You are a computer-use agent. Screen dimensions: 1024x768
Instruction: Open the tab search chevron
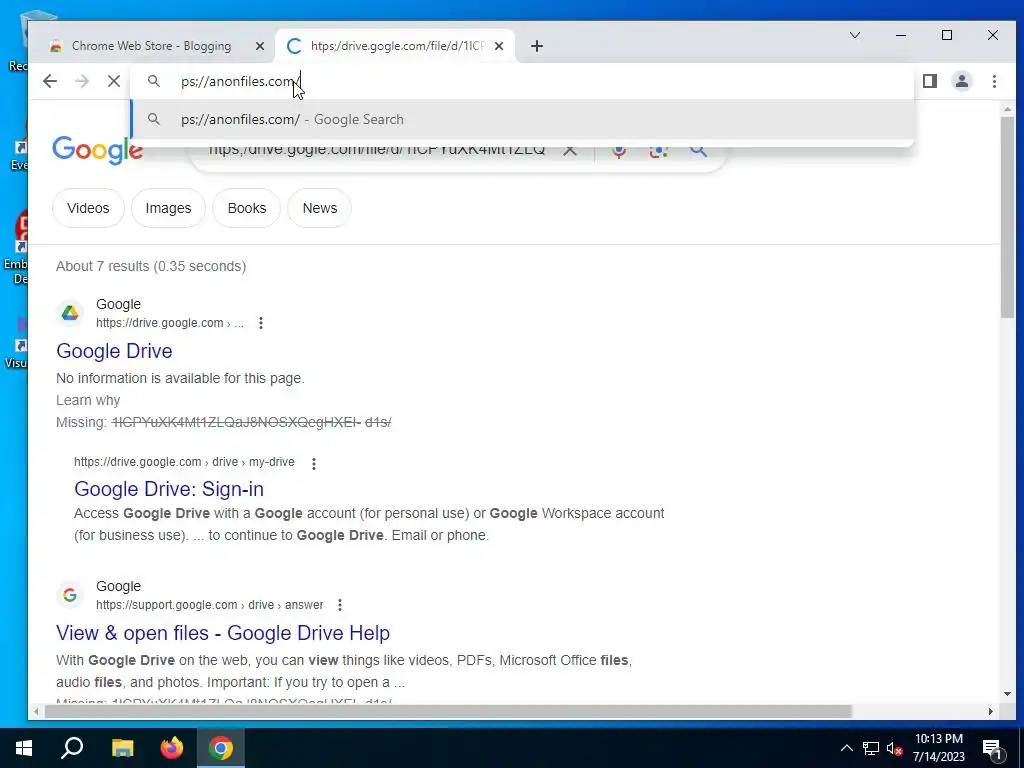[x=855, y=35]
